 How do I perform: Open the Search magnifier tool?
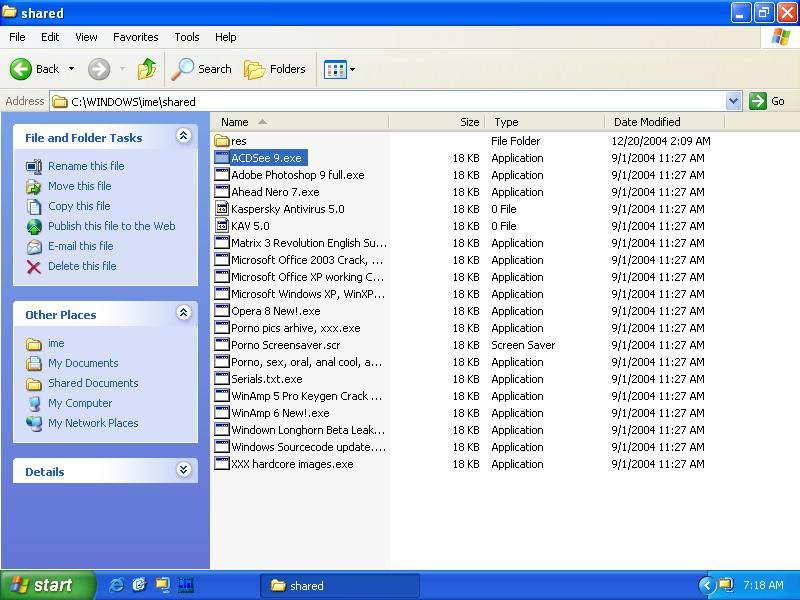pos(202,69)
